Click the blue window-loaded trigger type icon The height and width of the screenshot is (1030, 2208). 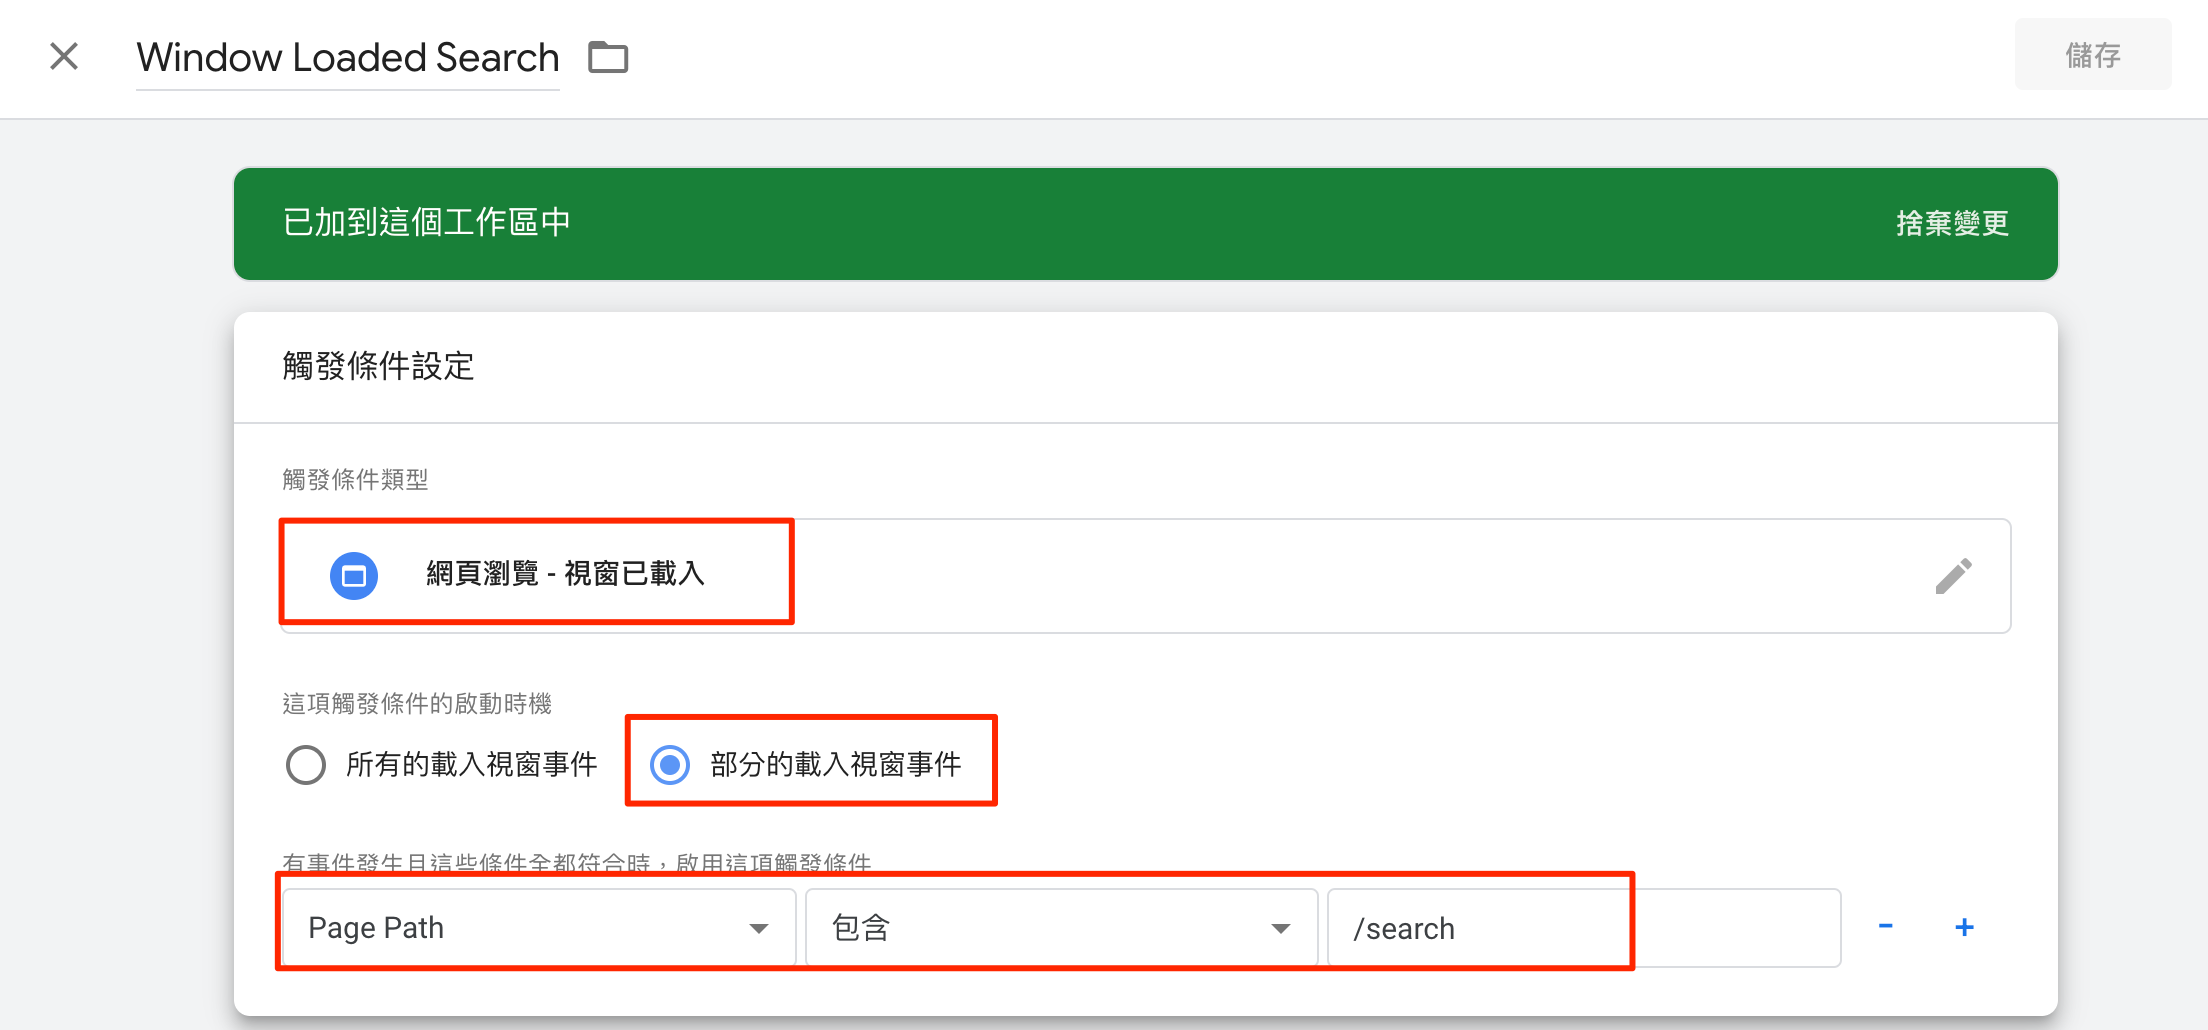[354, 576]
